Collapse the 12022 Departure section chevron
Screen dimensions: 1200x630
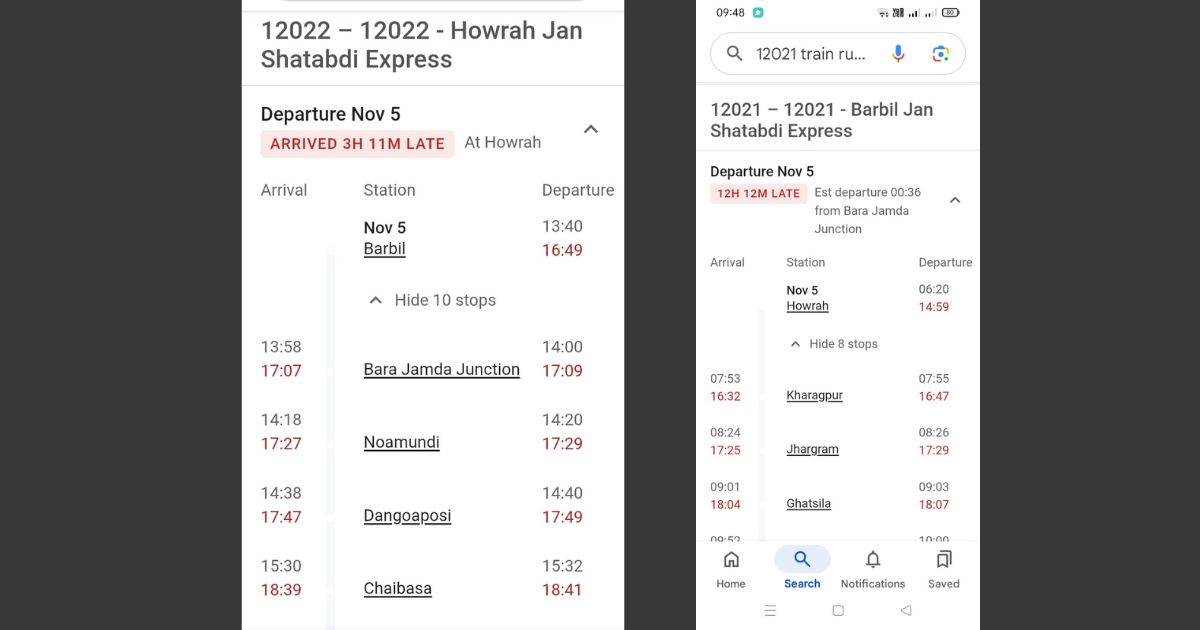[590, 129]
